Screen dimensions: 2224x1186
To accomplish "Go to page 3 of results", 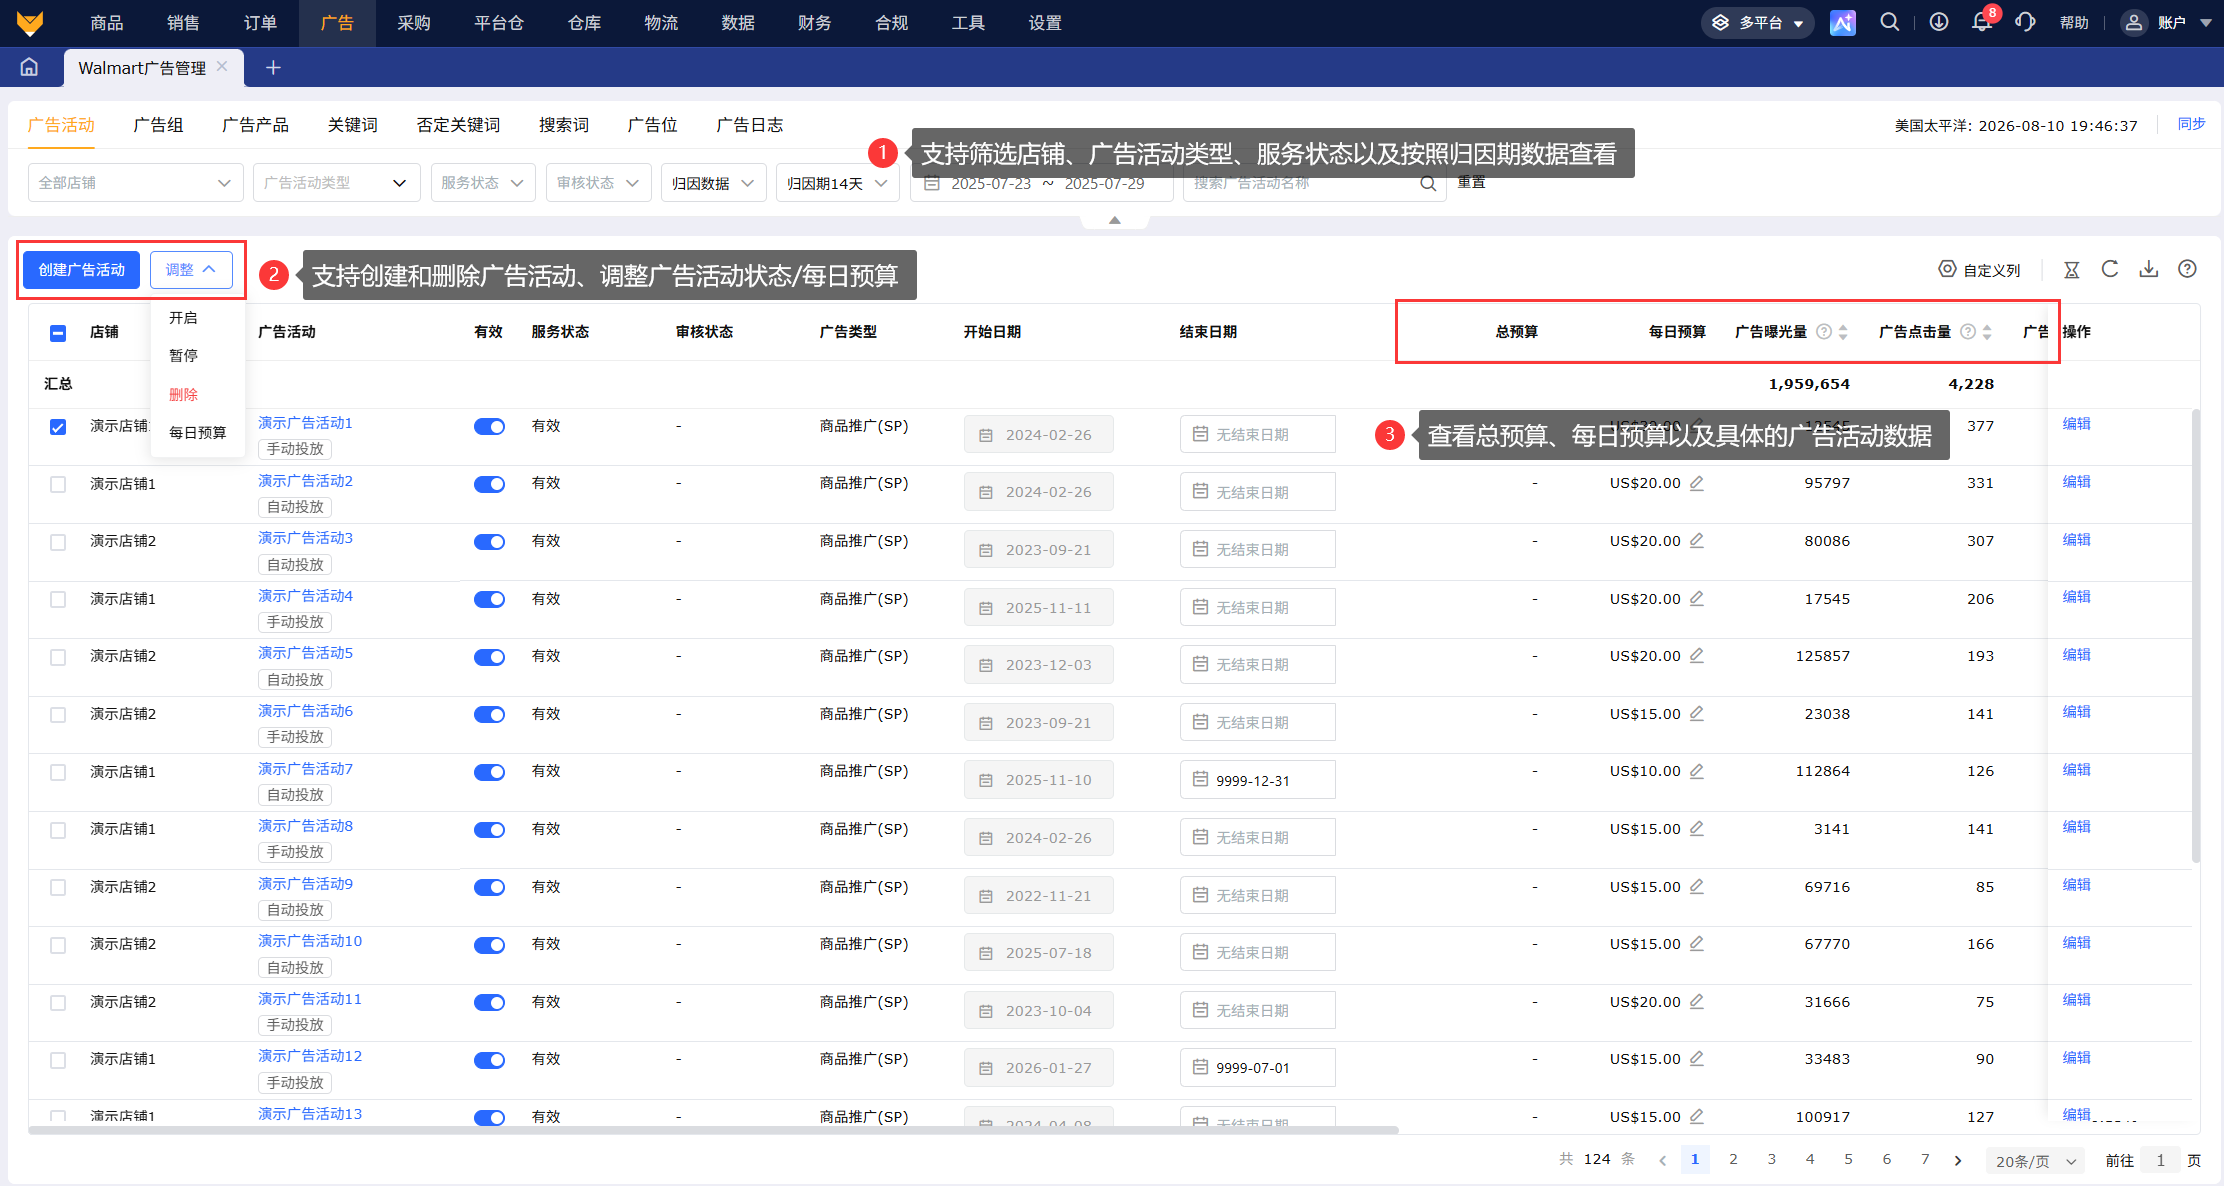I will pos(1771,1159).
